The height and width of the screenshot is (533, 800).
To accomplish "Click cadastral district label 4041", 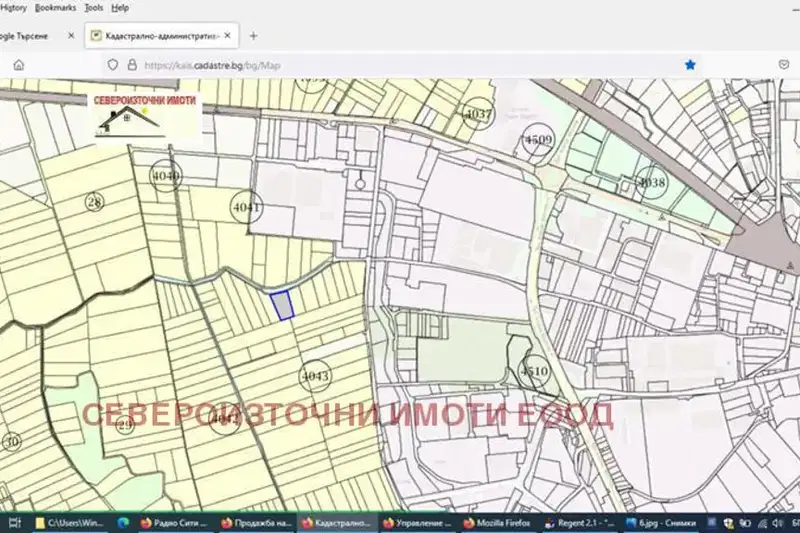I will [246, 207].
